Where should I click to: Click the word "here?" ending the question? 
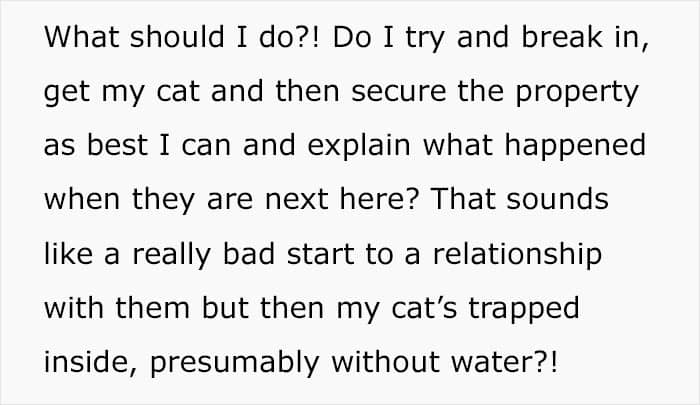pos(379,199)
